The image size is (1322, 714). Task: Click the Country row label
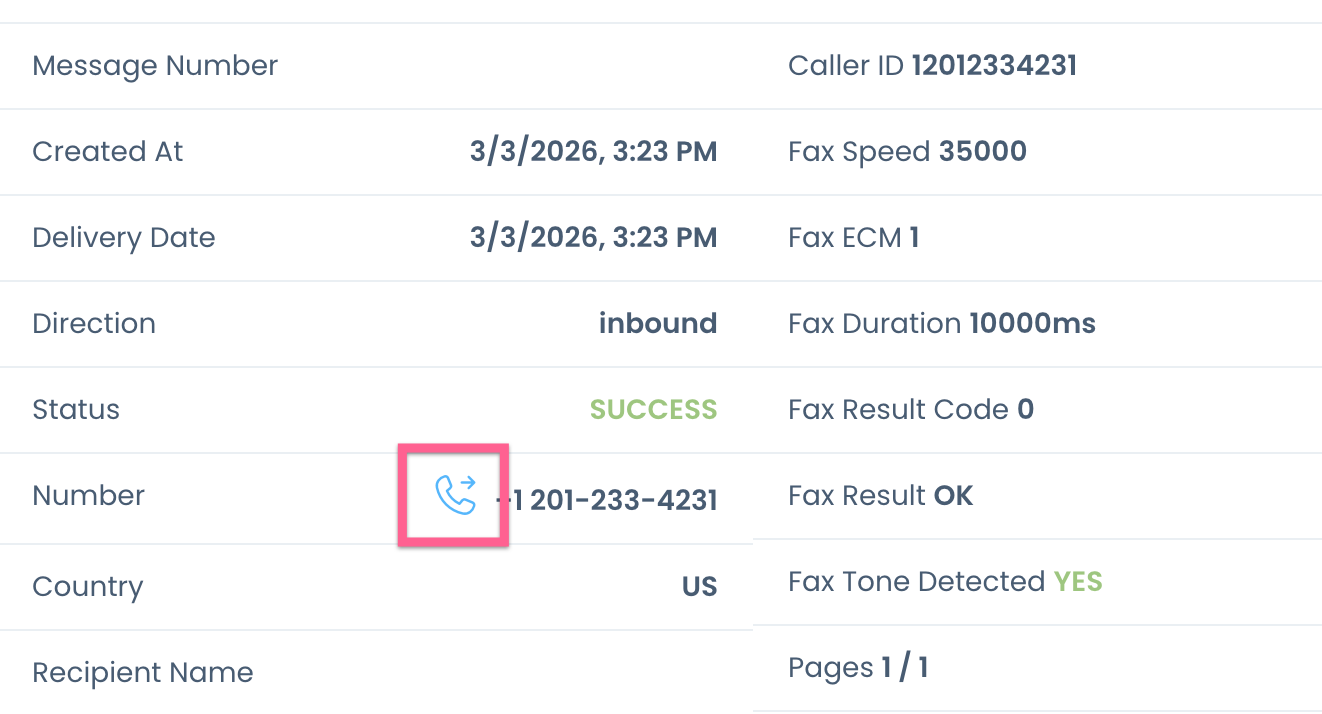87,586
